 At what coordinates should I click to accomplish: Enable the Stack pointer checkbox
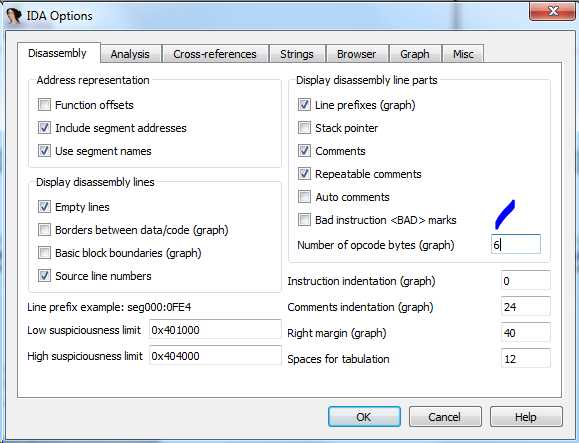point(304,128)
